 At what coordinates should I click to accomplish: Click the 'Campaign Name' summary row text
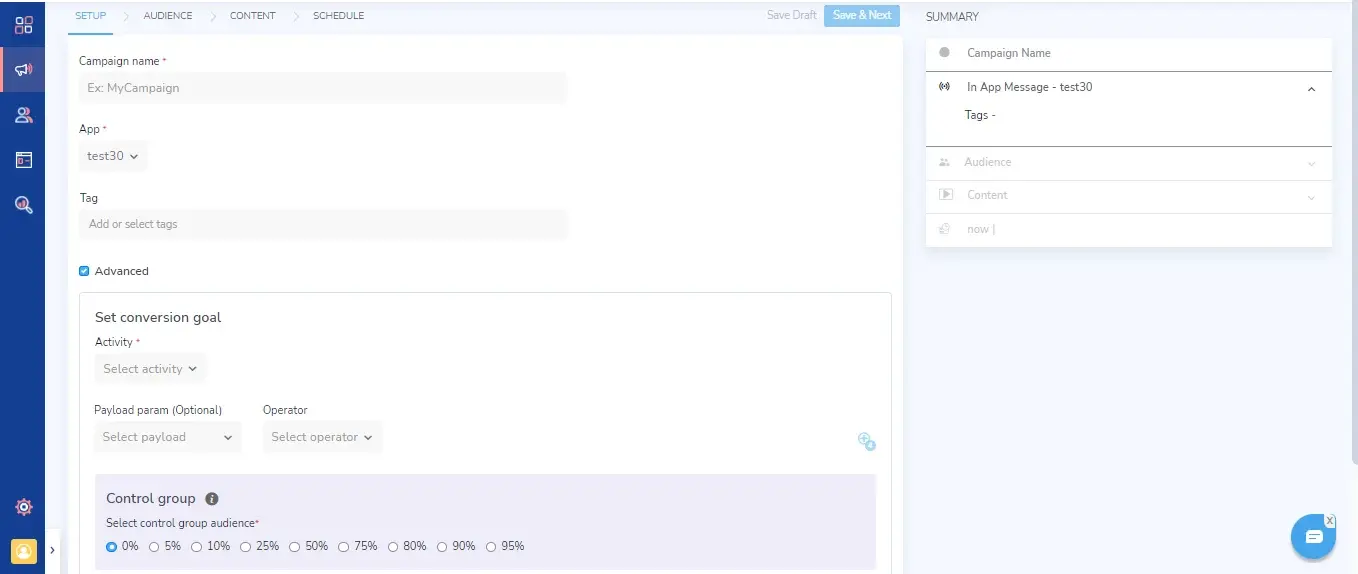coord(1009,53)
